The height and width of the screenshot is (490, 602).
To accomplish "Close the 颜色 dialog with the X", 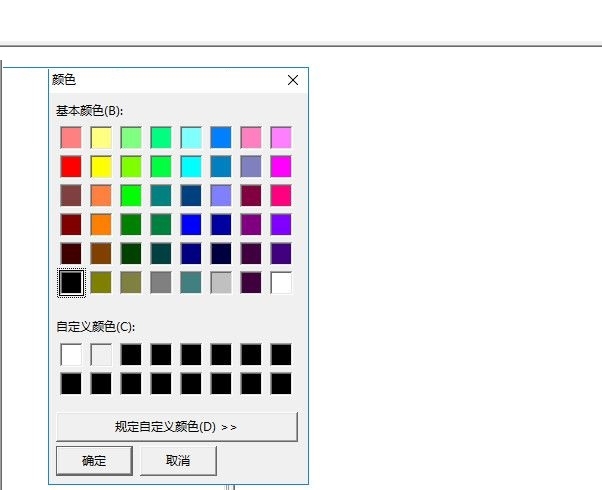I will pyautogui.click(x=293, y=80).
